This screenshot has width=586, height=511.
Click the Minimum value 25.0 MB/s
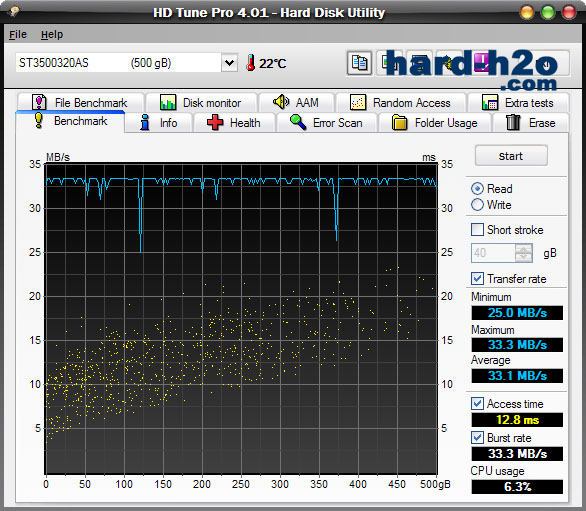pos(517,313)
